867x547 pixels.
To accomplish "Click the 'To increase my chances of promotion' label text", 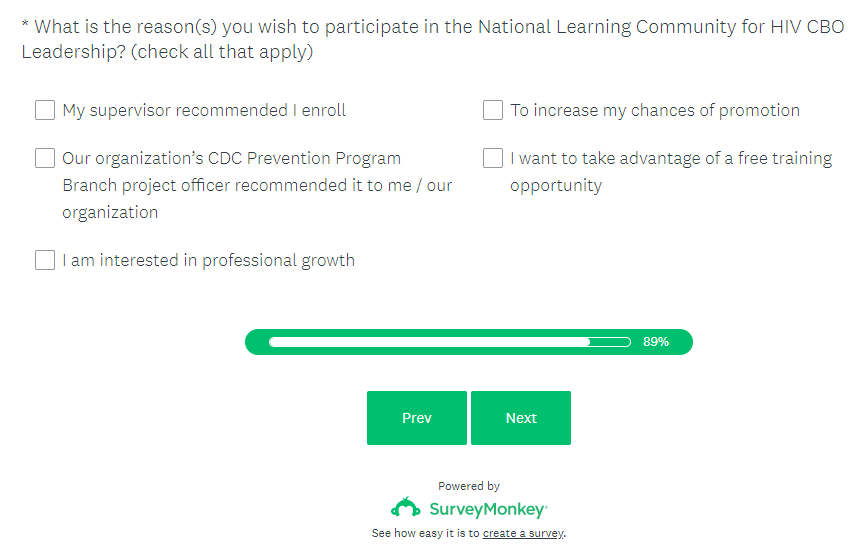I will pyautogui.click(x=655, y=111).
